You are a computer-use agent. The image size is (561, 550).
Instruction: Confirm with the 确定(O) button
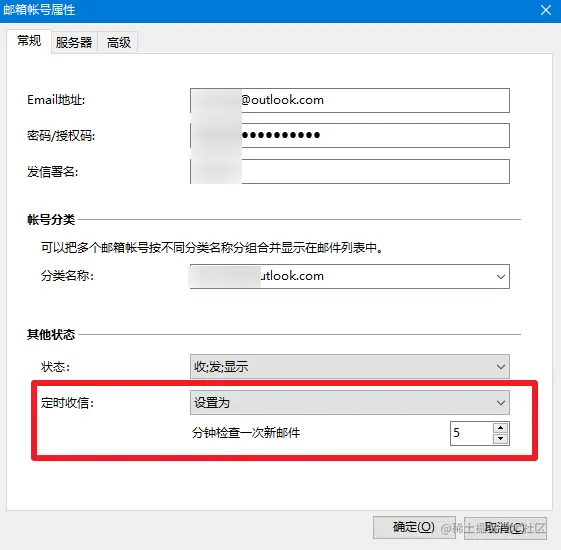414,527
